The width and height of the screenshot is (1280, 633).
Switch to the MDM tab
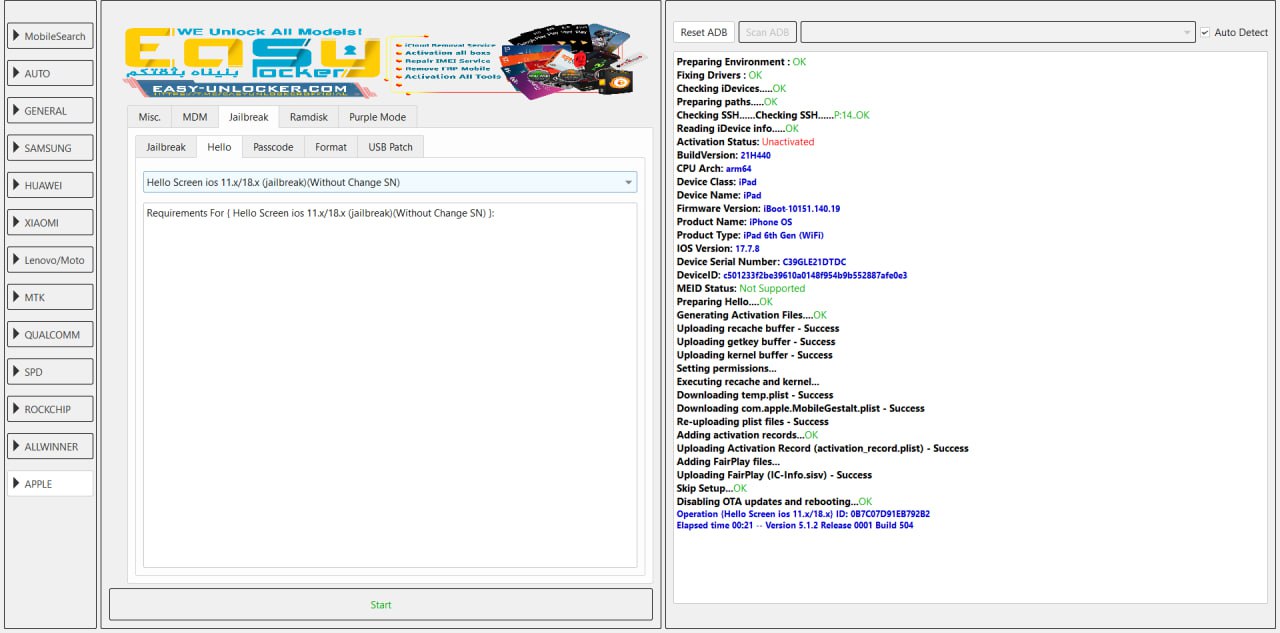[x=195, y=117]
